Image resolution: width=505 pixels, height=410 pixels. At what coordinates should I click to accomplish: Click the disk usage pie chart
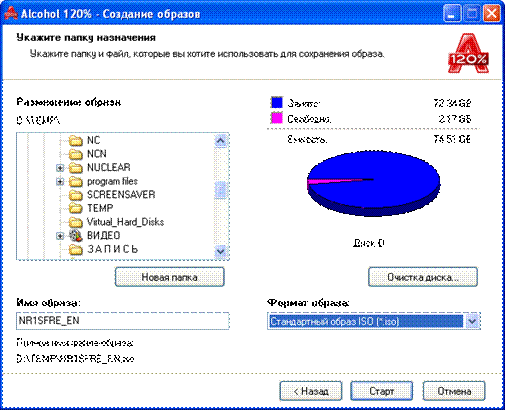373,183
